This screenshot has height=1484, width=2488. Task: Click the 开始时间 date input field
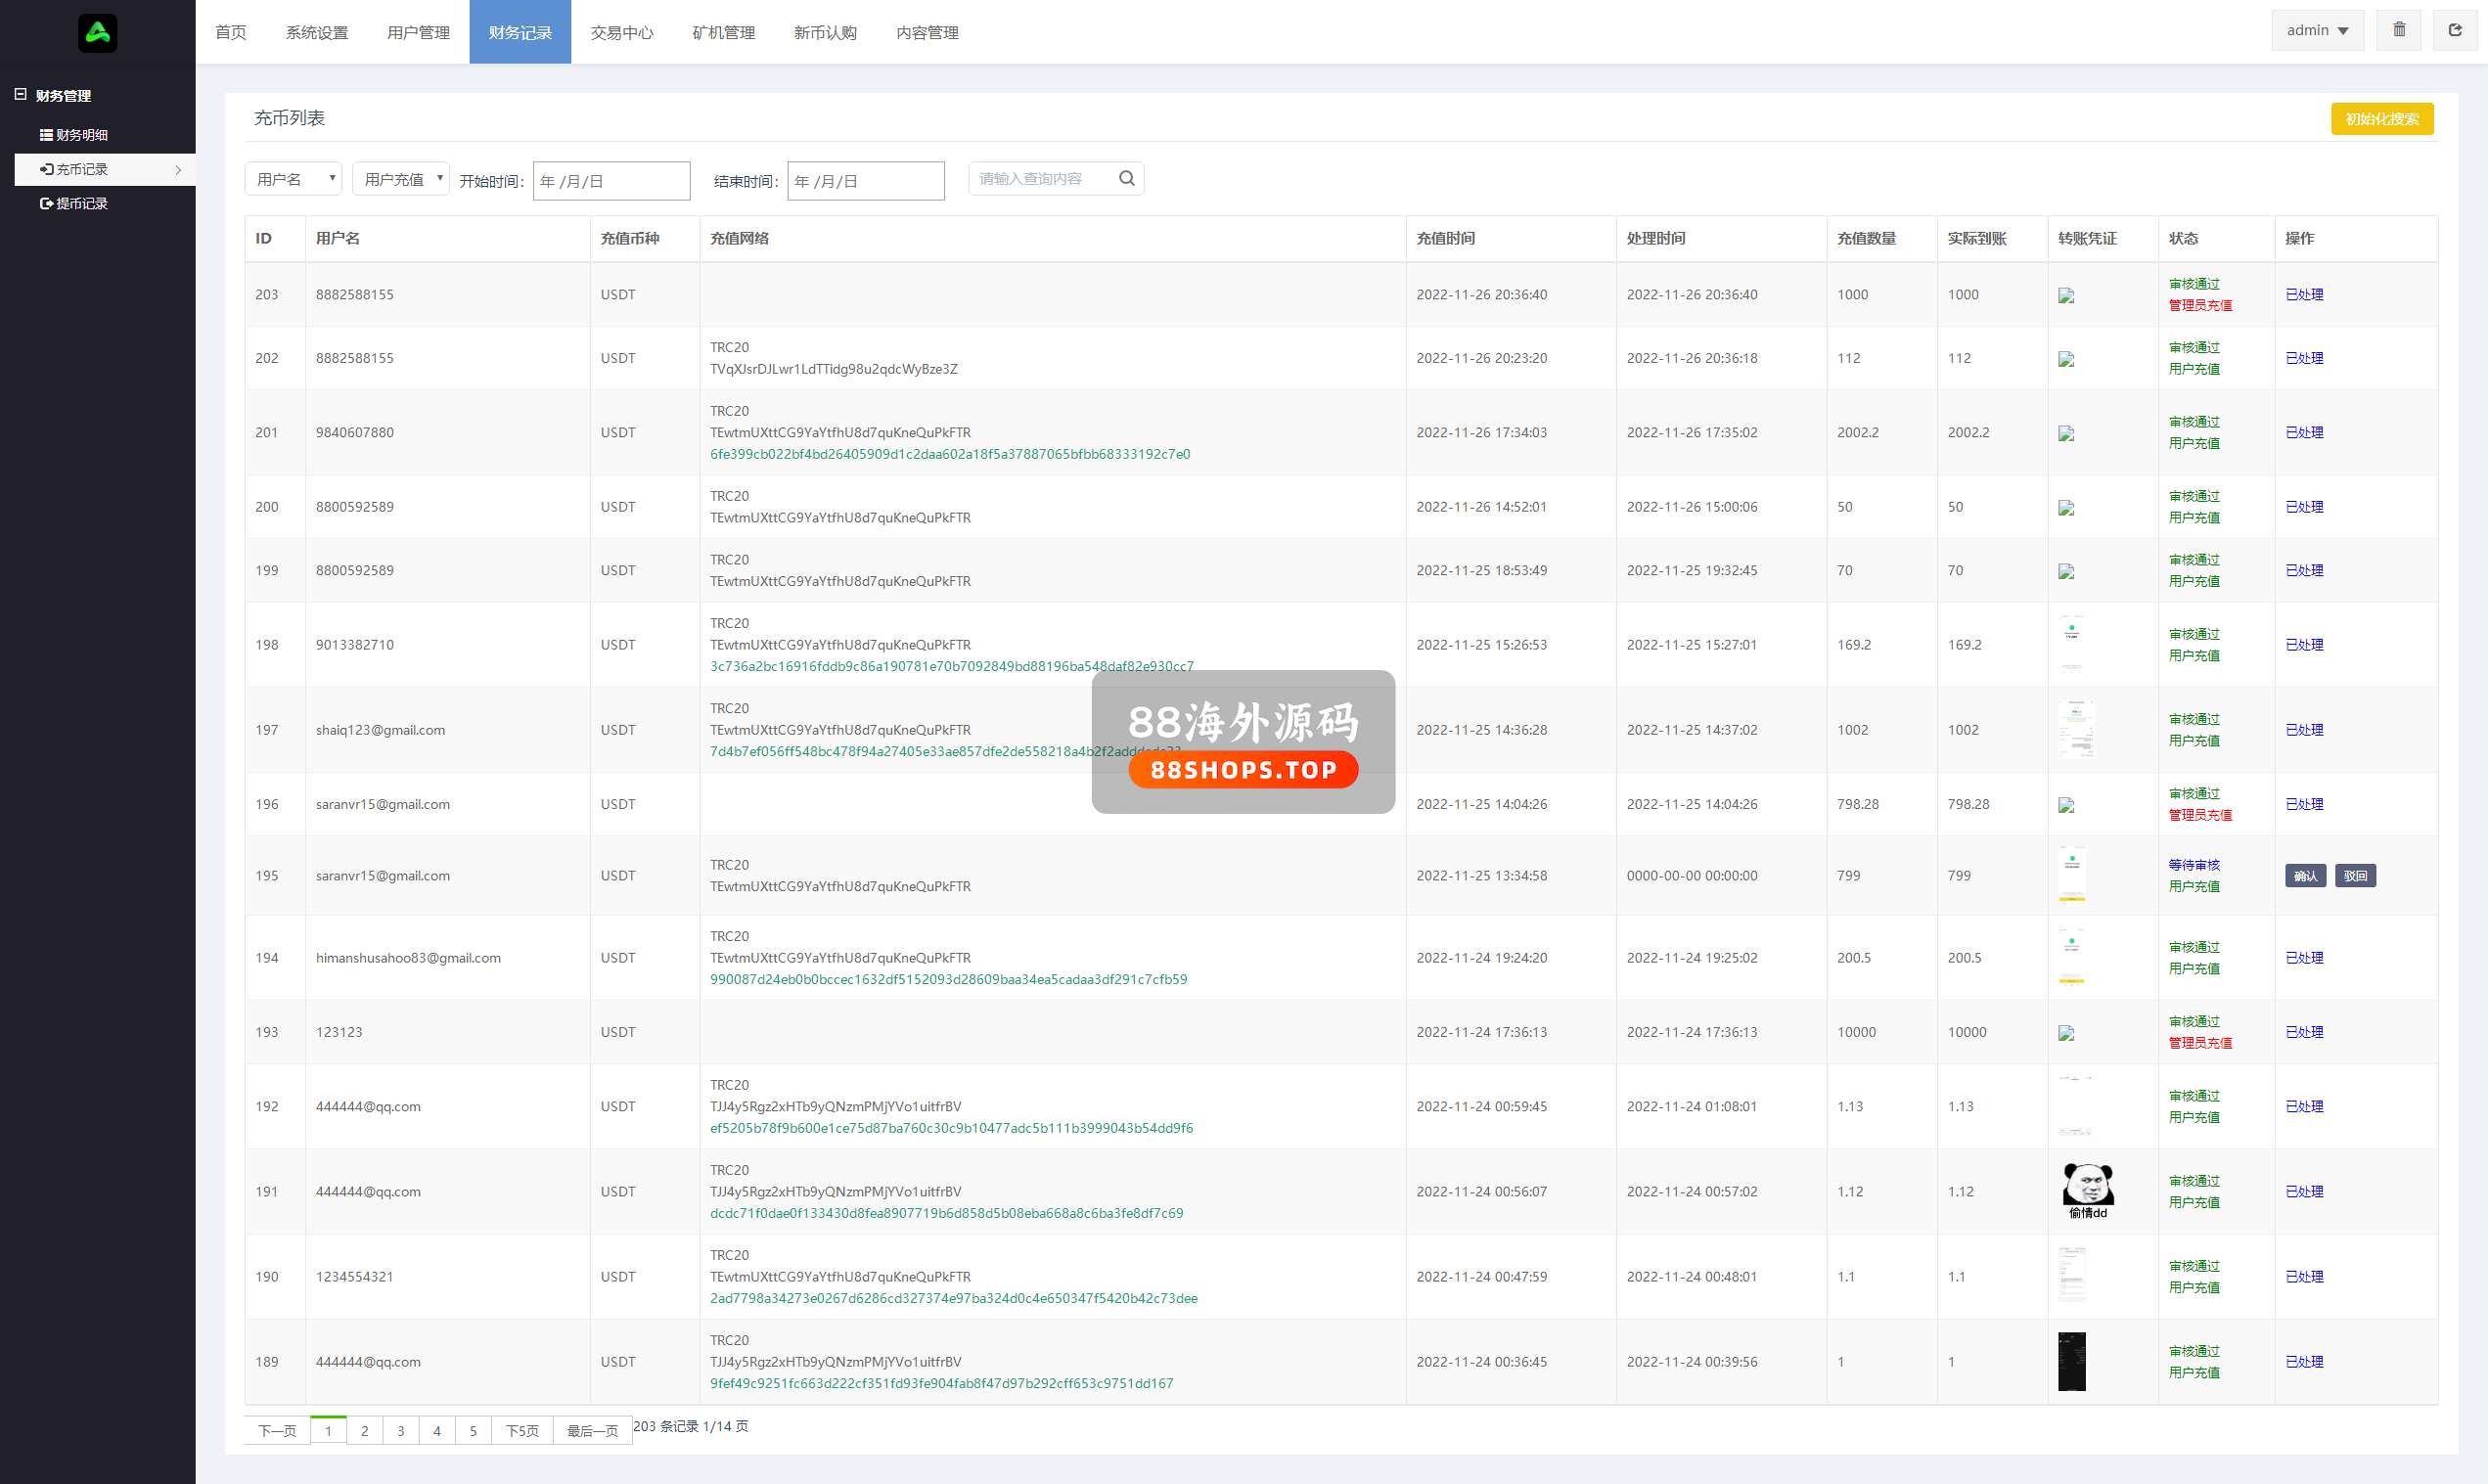(x=611, y=181)
